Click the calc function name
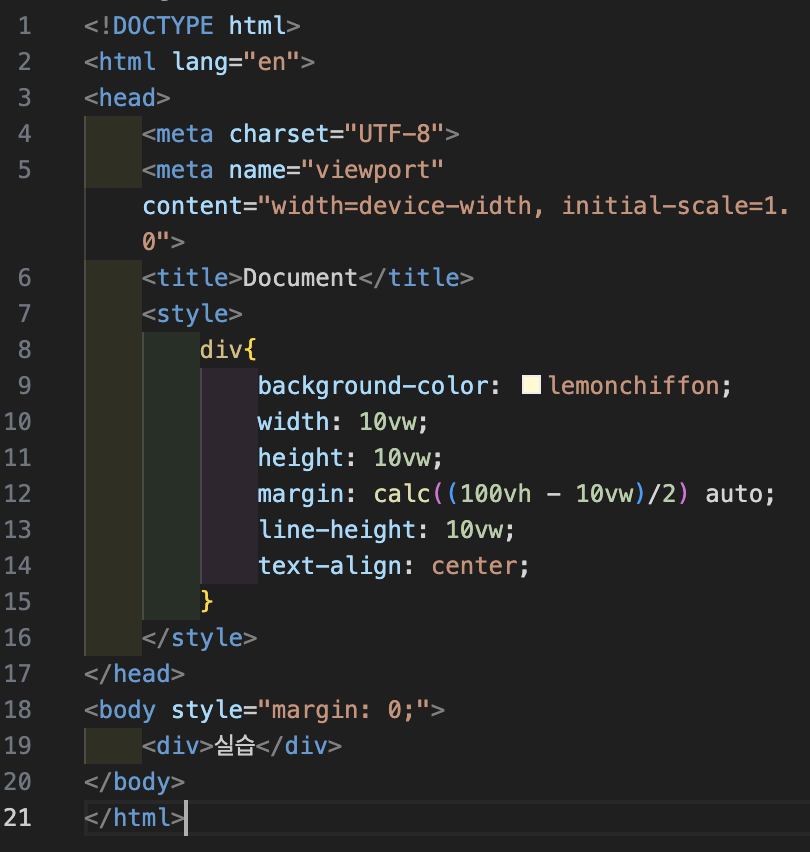The width and height of the screenshot is (810, 852). pos(401,493)
